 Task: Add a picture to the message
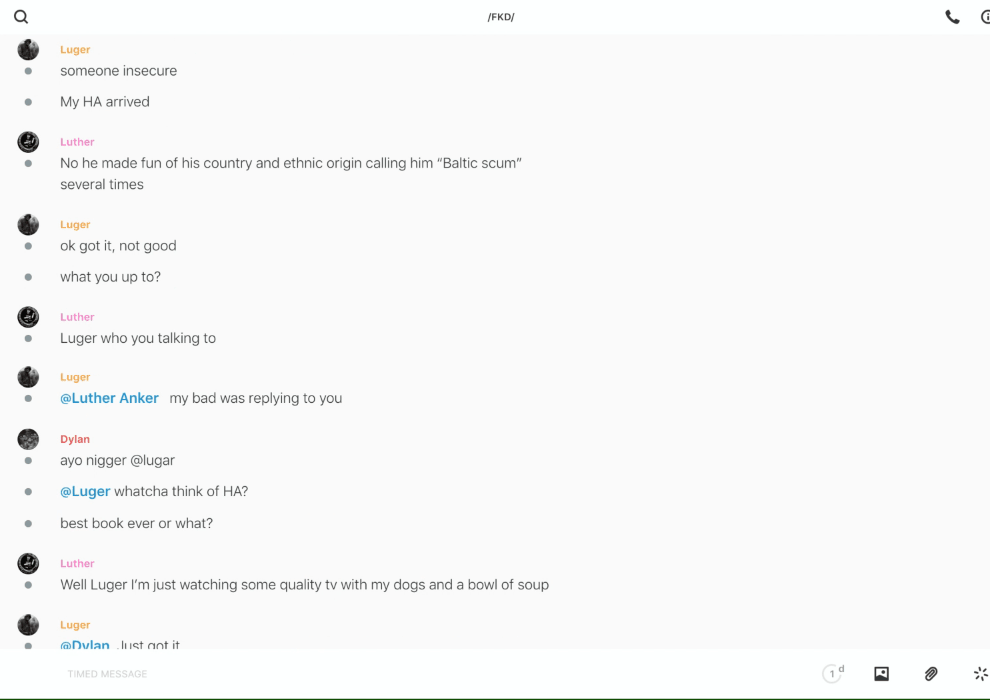(881, 674)
